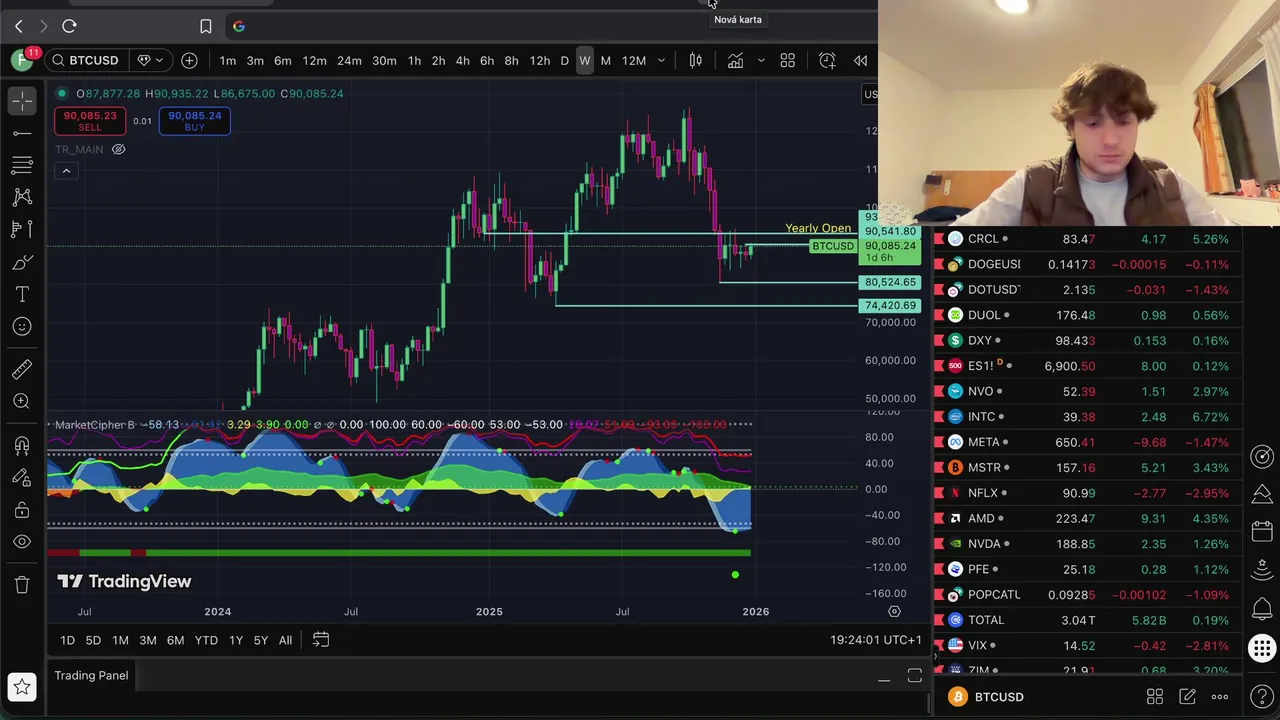1280x720 pixels.
Task: Open the emoji icons tool
Action: [x=22, y=326]
